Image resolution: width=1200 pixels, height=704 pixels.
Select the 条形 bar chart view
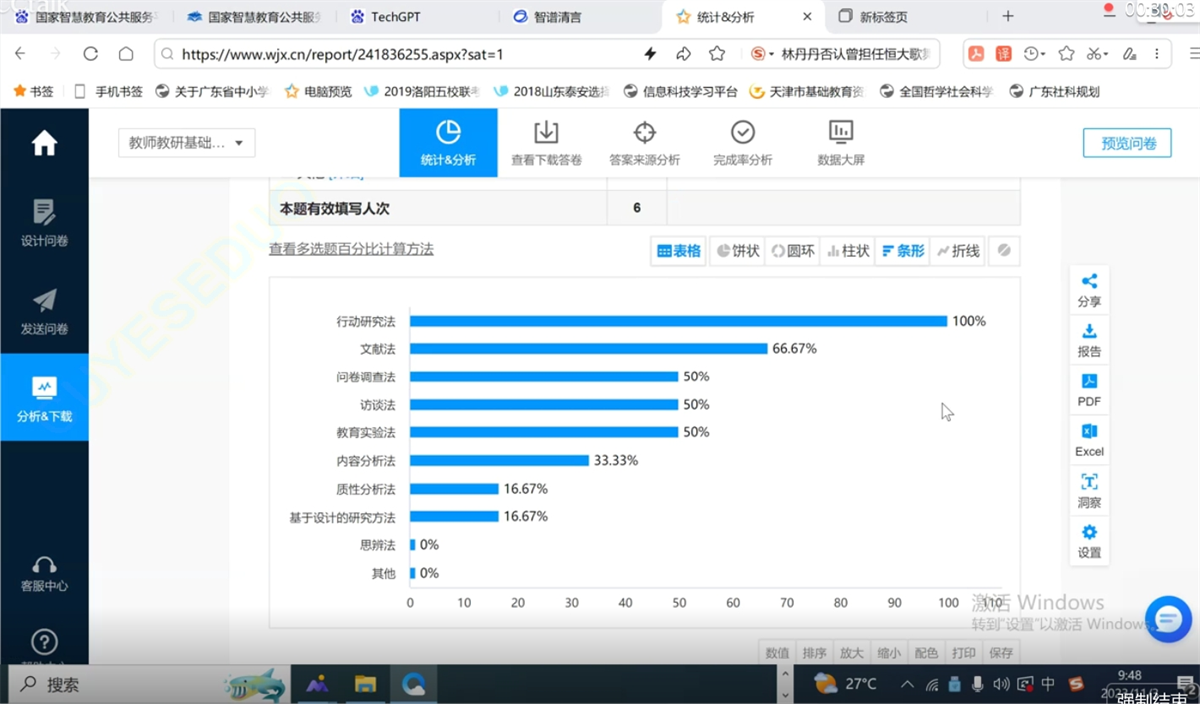903,251
